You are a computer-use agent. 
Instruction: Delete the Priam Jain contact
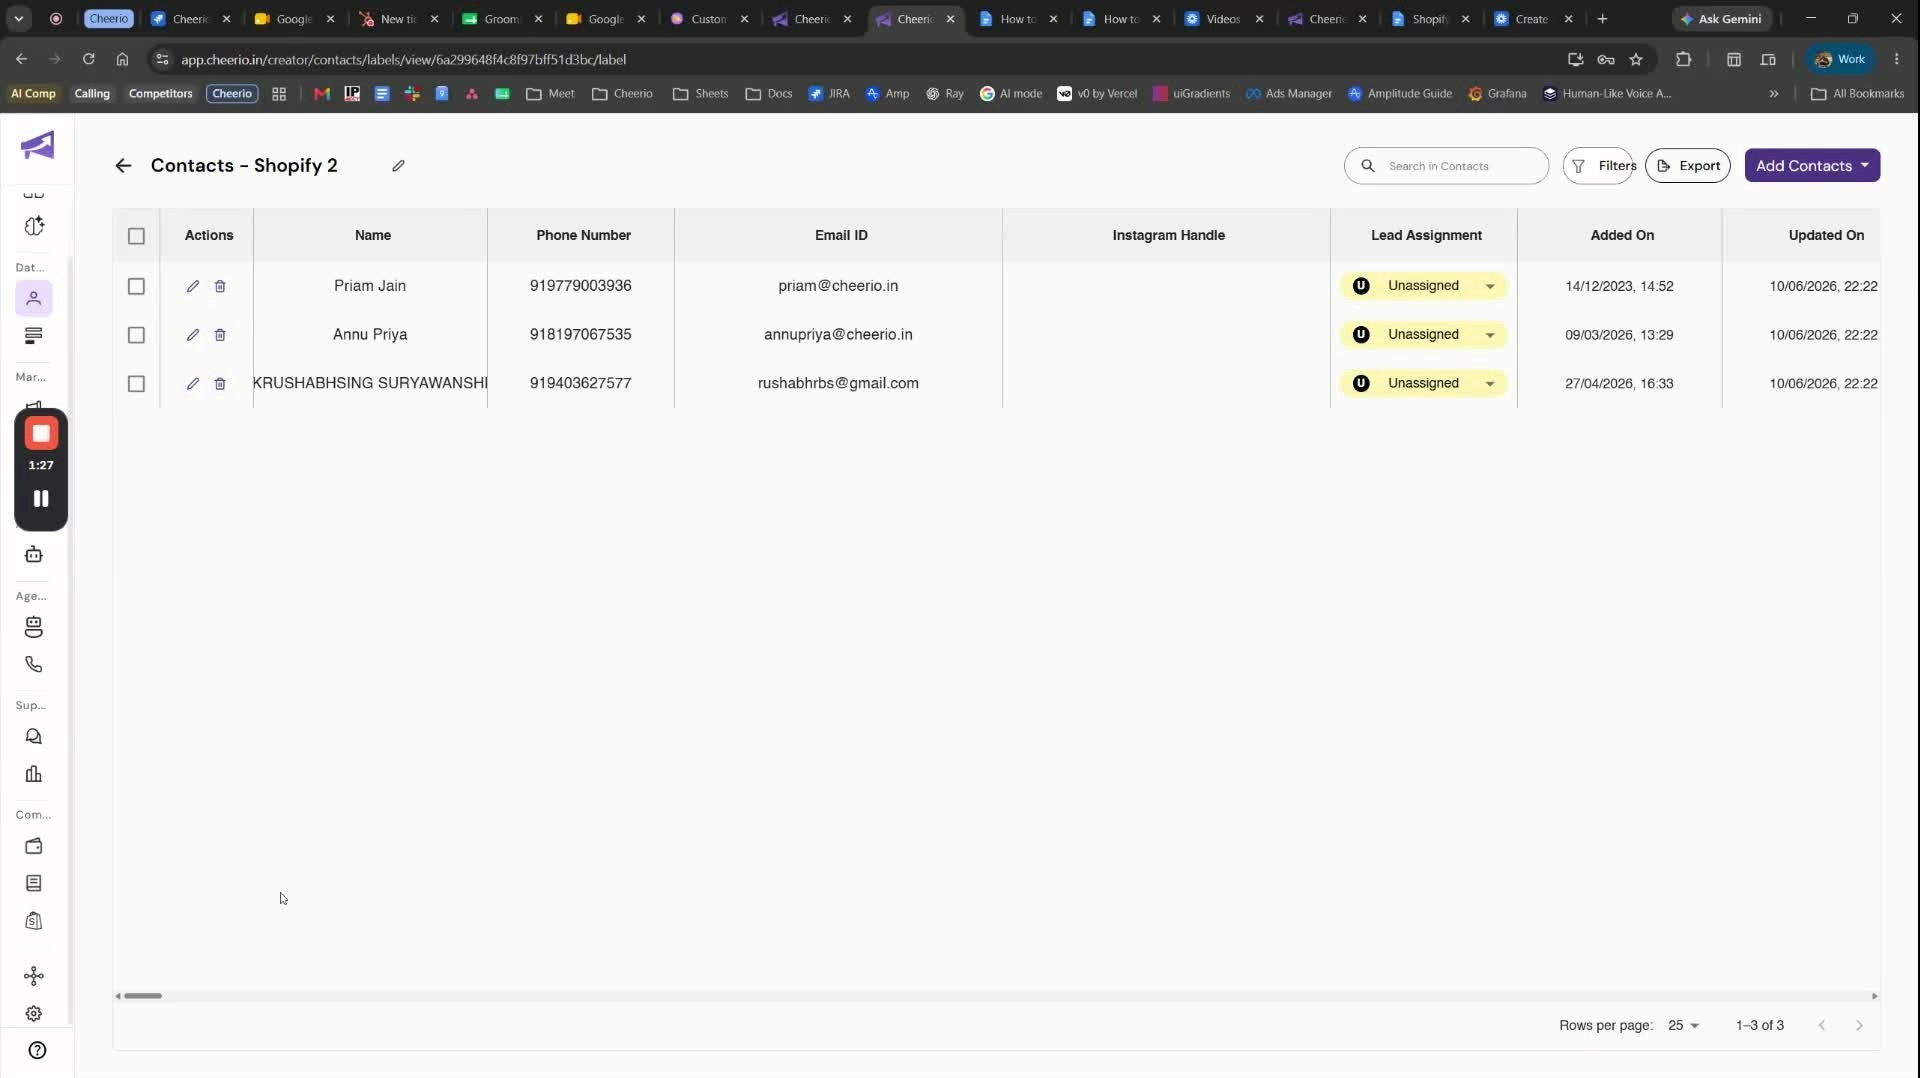(220, 286)
